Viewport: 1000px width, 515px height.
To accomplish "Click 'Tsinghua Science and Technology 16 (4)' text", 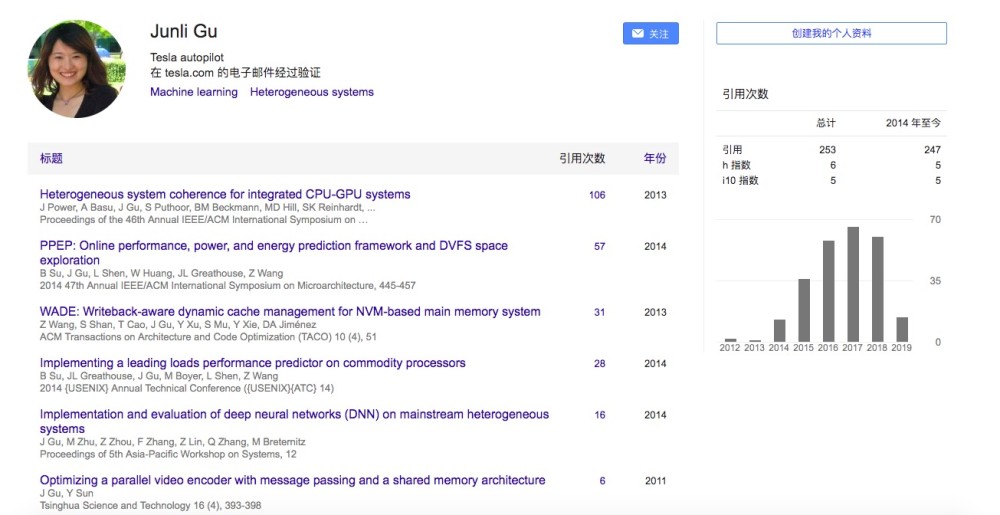I will pyautogui.click(x=151, y=505).
